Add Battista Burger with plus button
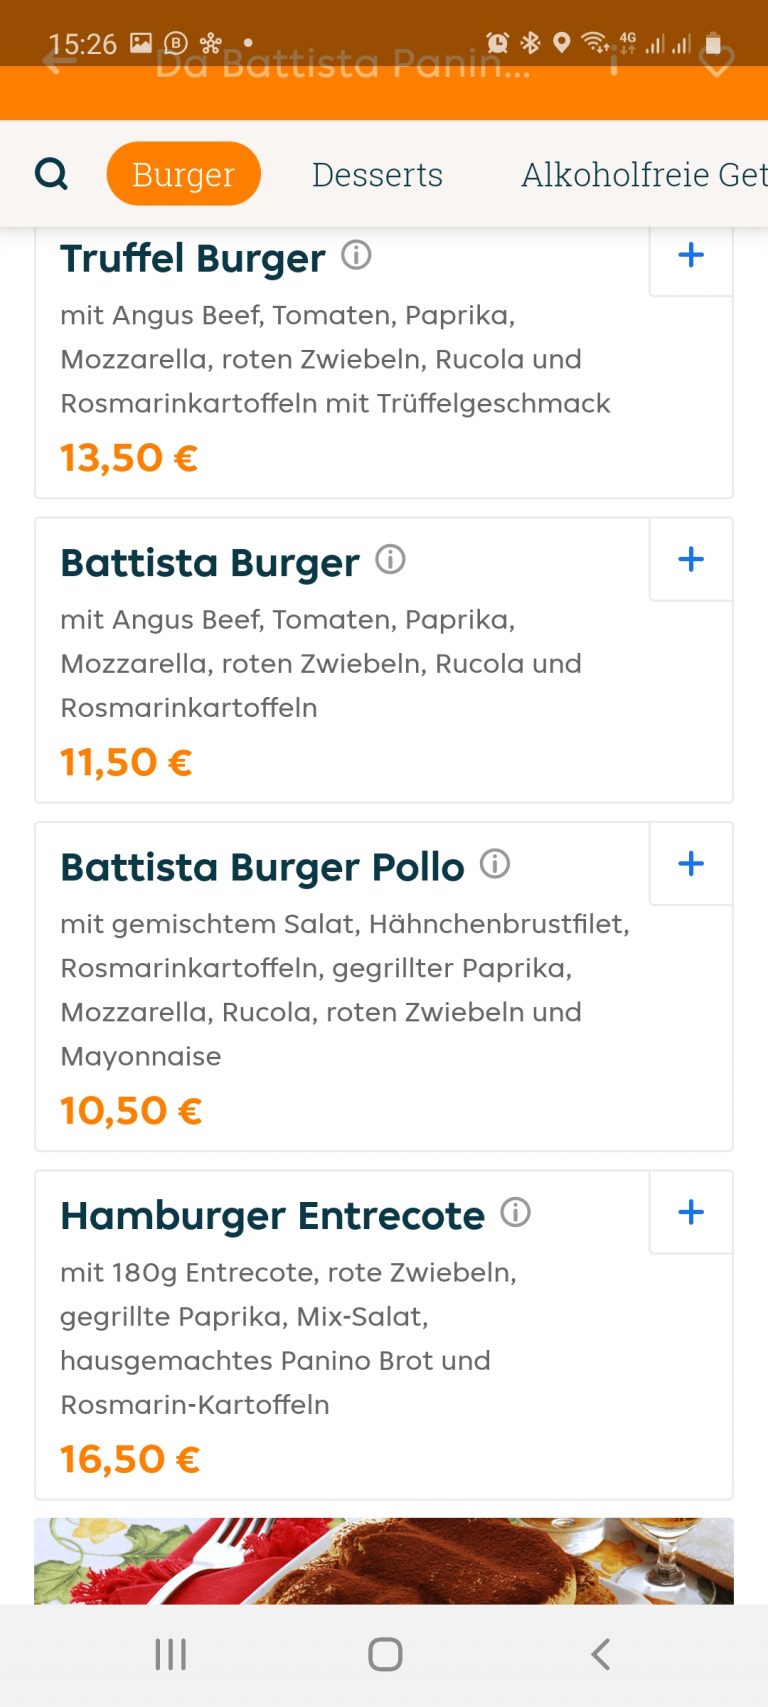 (691, 559)
